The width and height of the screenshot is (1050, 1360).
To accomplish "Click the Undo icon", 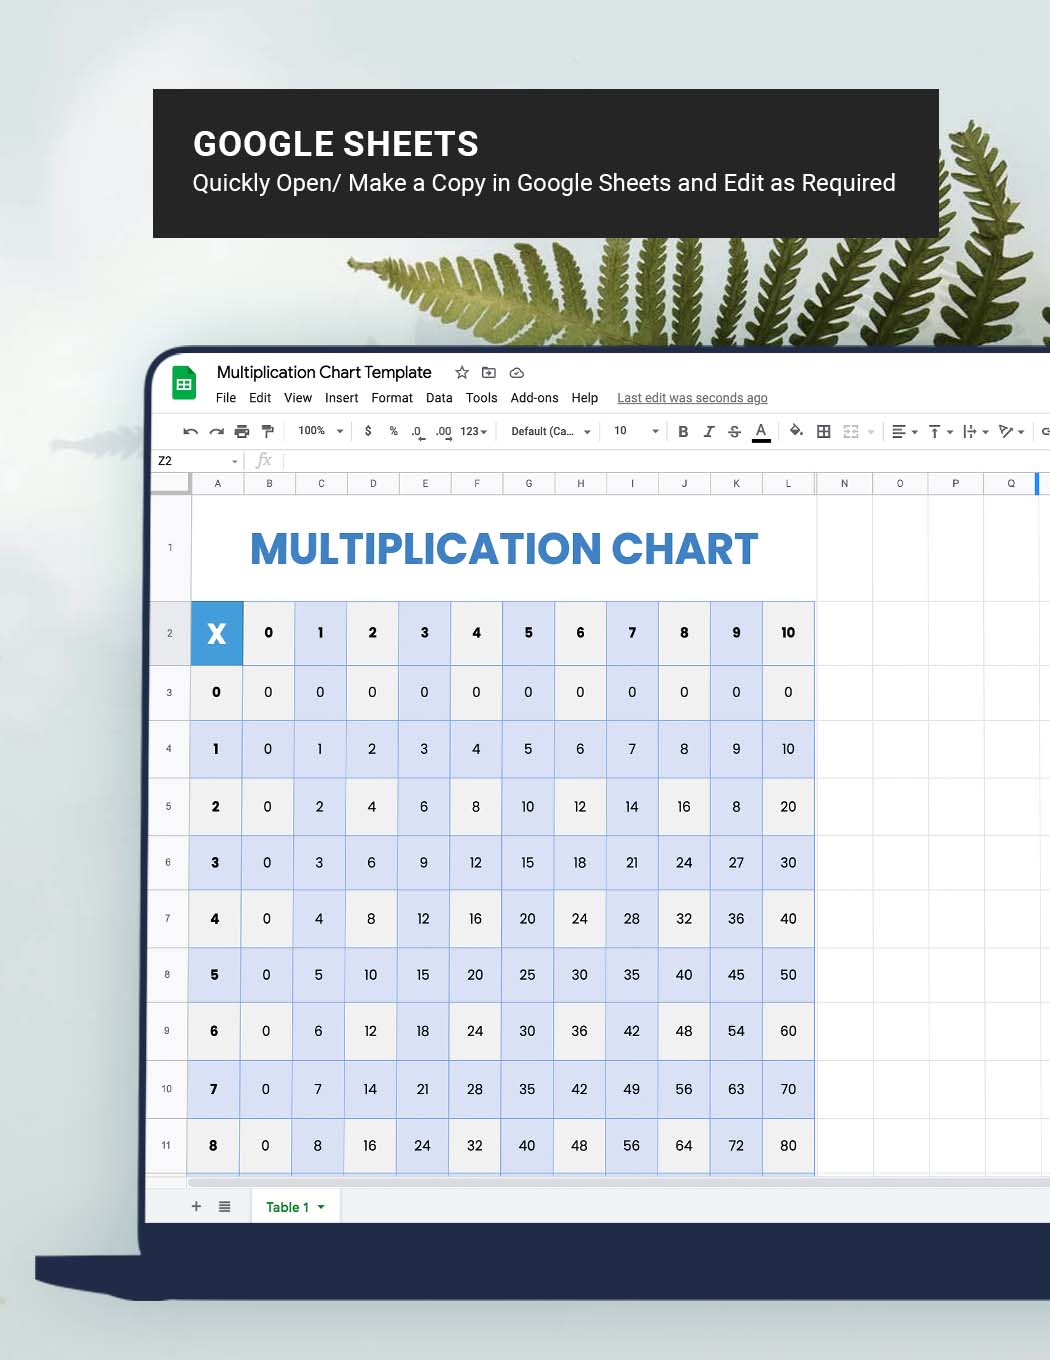I will [191, 431].
